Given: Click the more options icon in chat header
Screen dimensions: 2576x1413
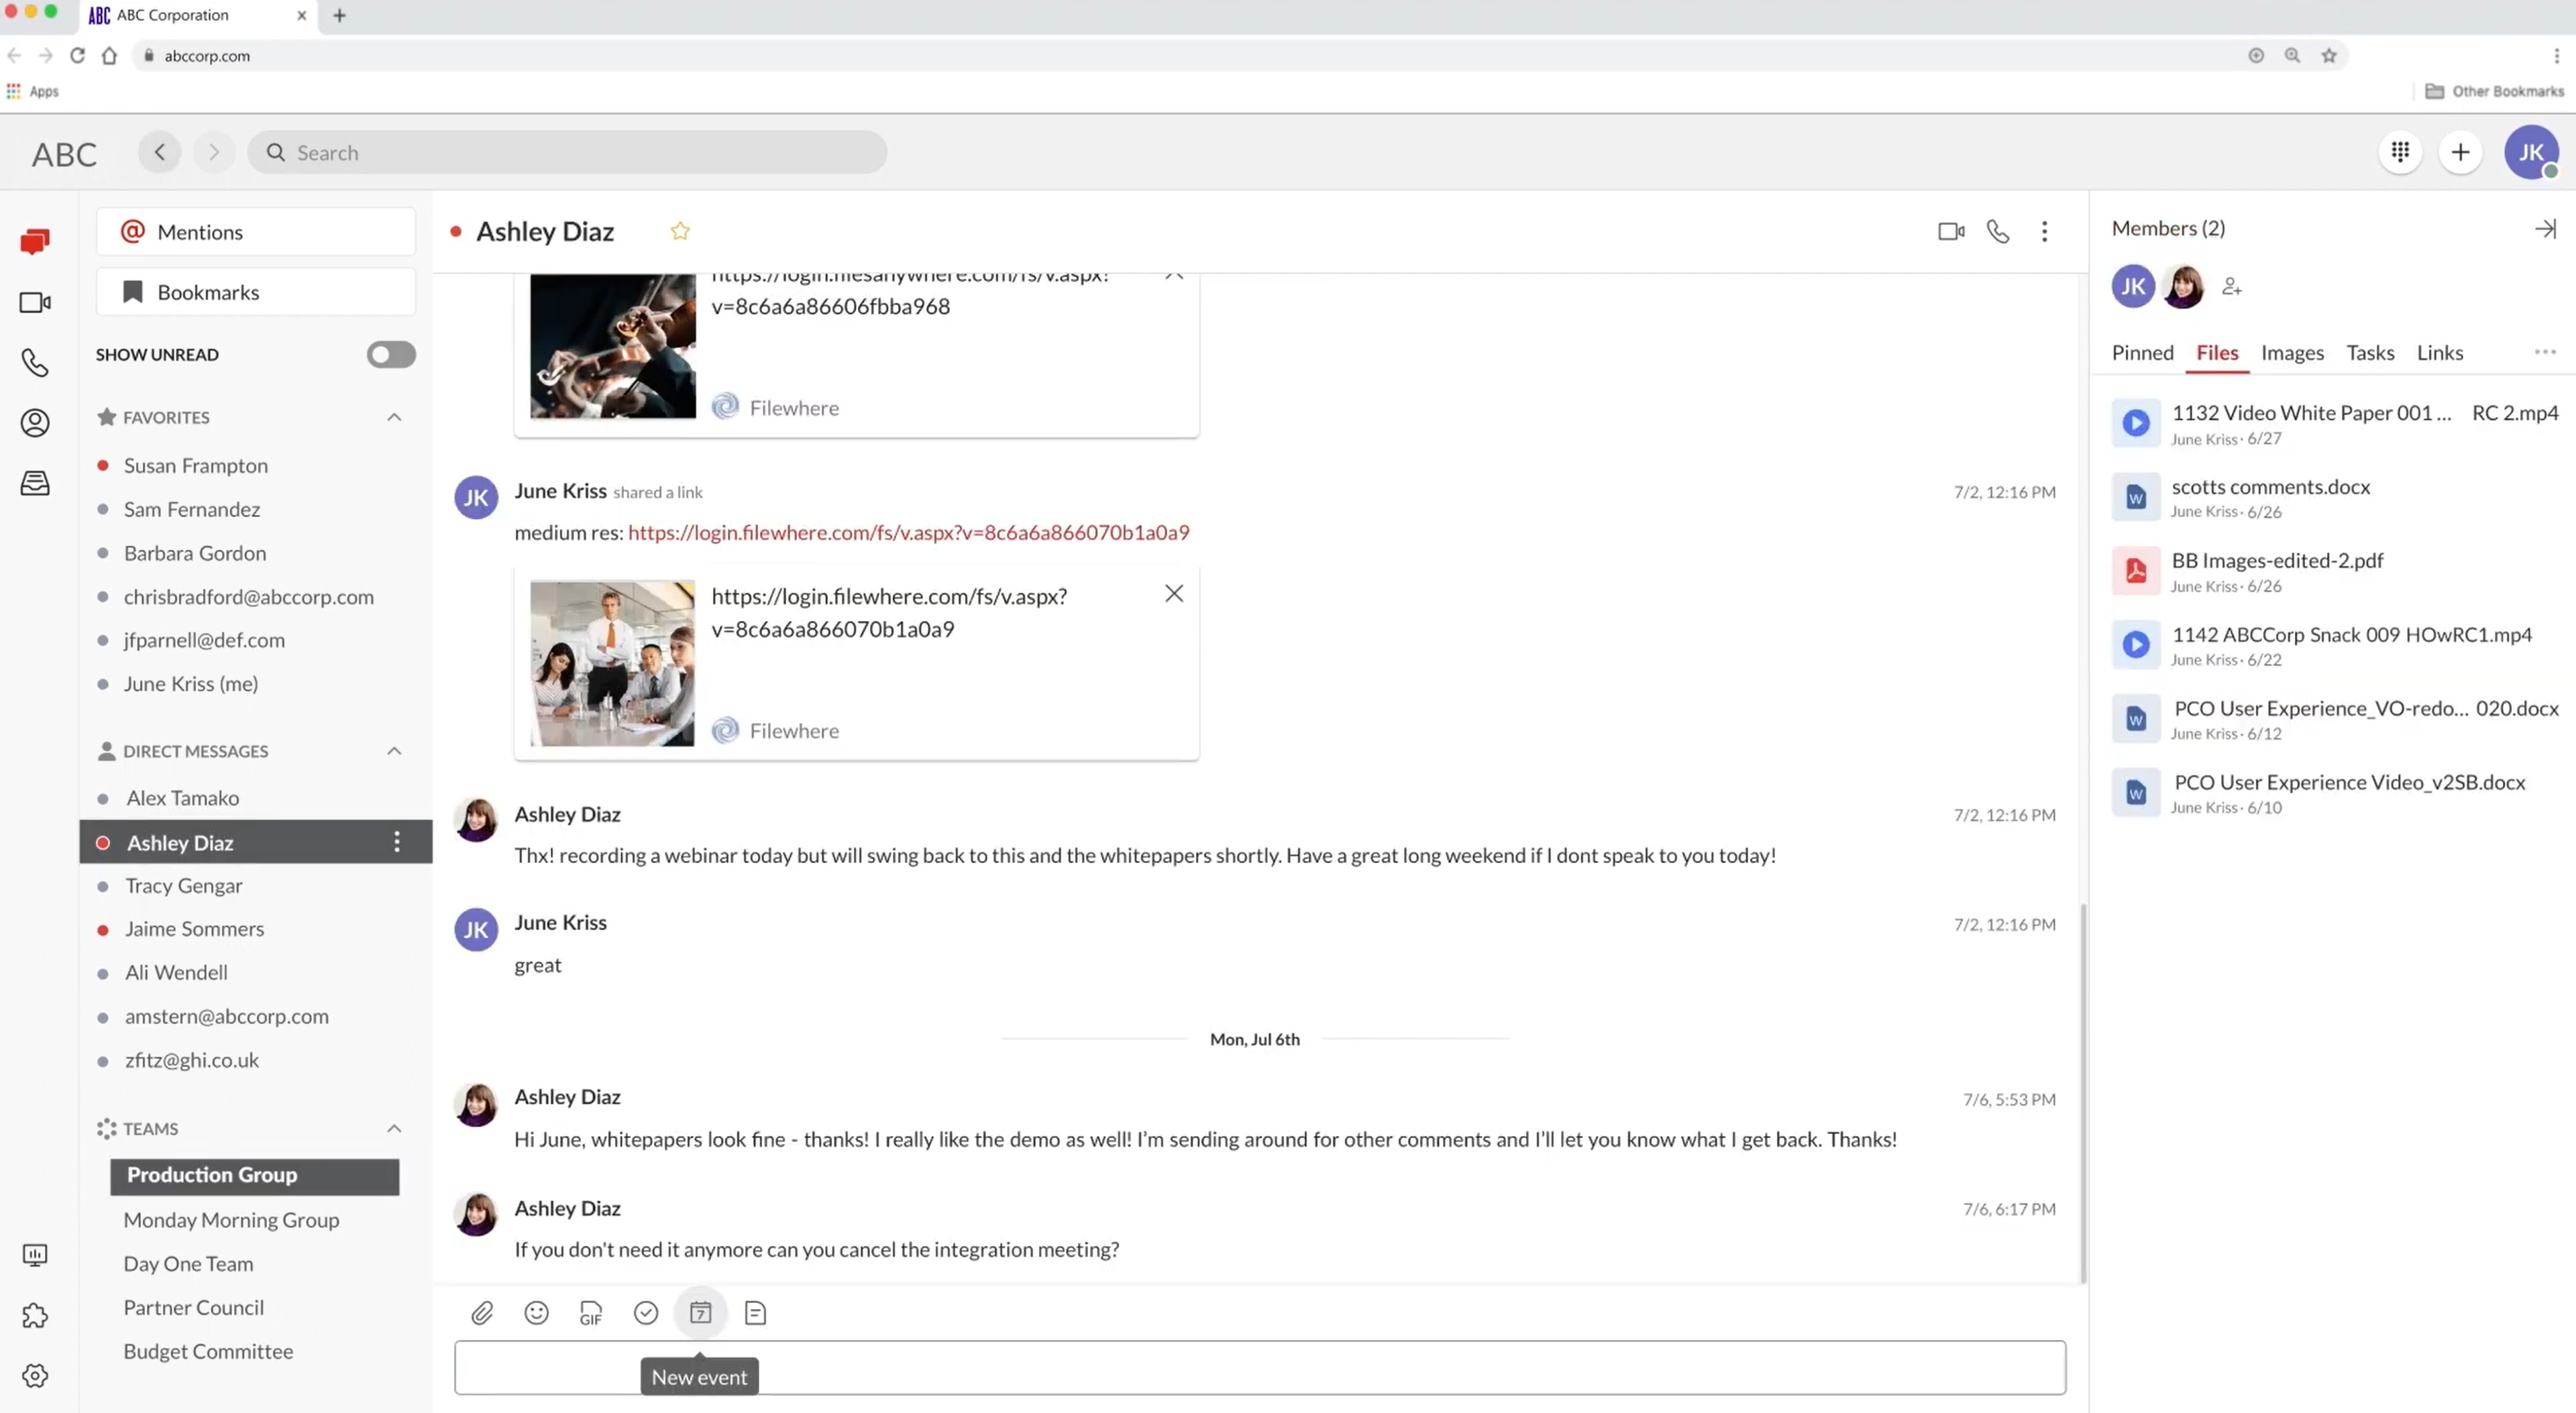Looking at the screenshot, I should click(x=2045, y=230).
